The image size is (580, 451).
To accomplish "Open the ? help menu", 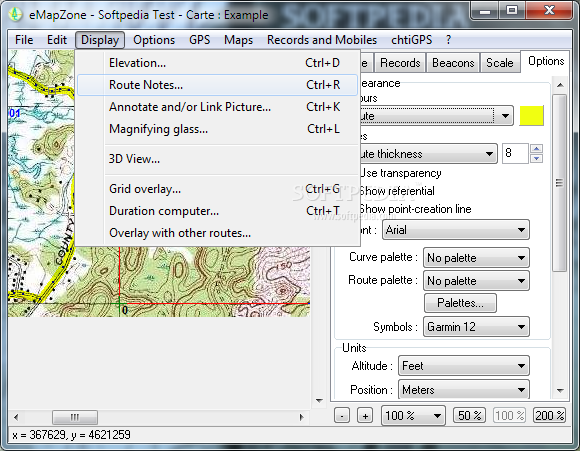I will 448,40.
